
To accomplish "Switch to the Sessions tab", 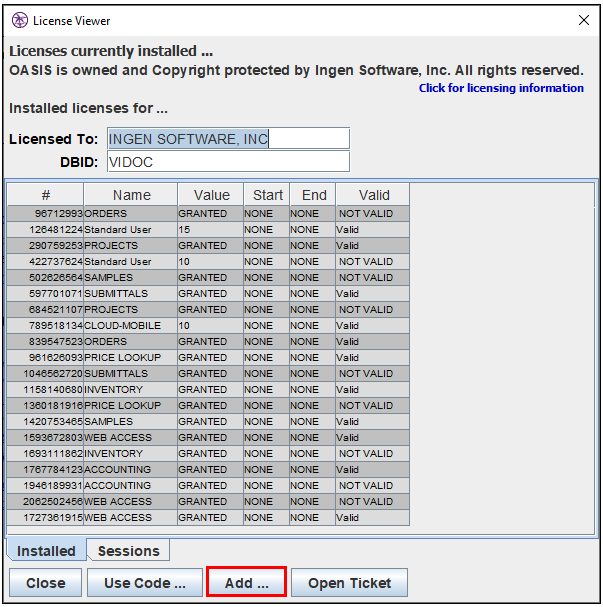I will click(128, 550).
